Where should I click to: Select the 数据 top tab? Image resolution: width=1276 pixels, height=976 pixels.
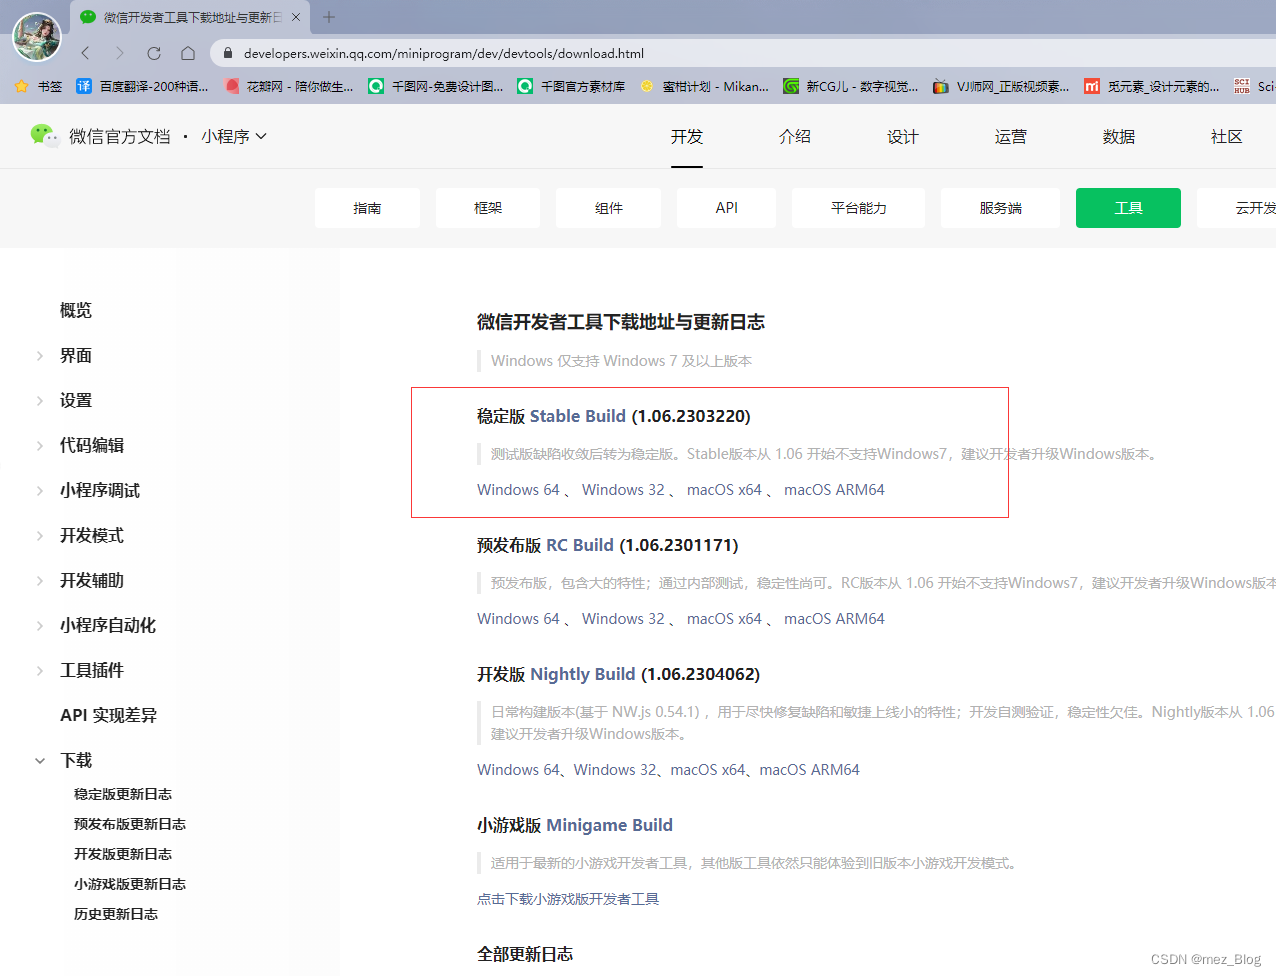pos(1119,137)
